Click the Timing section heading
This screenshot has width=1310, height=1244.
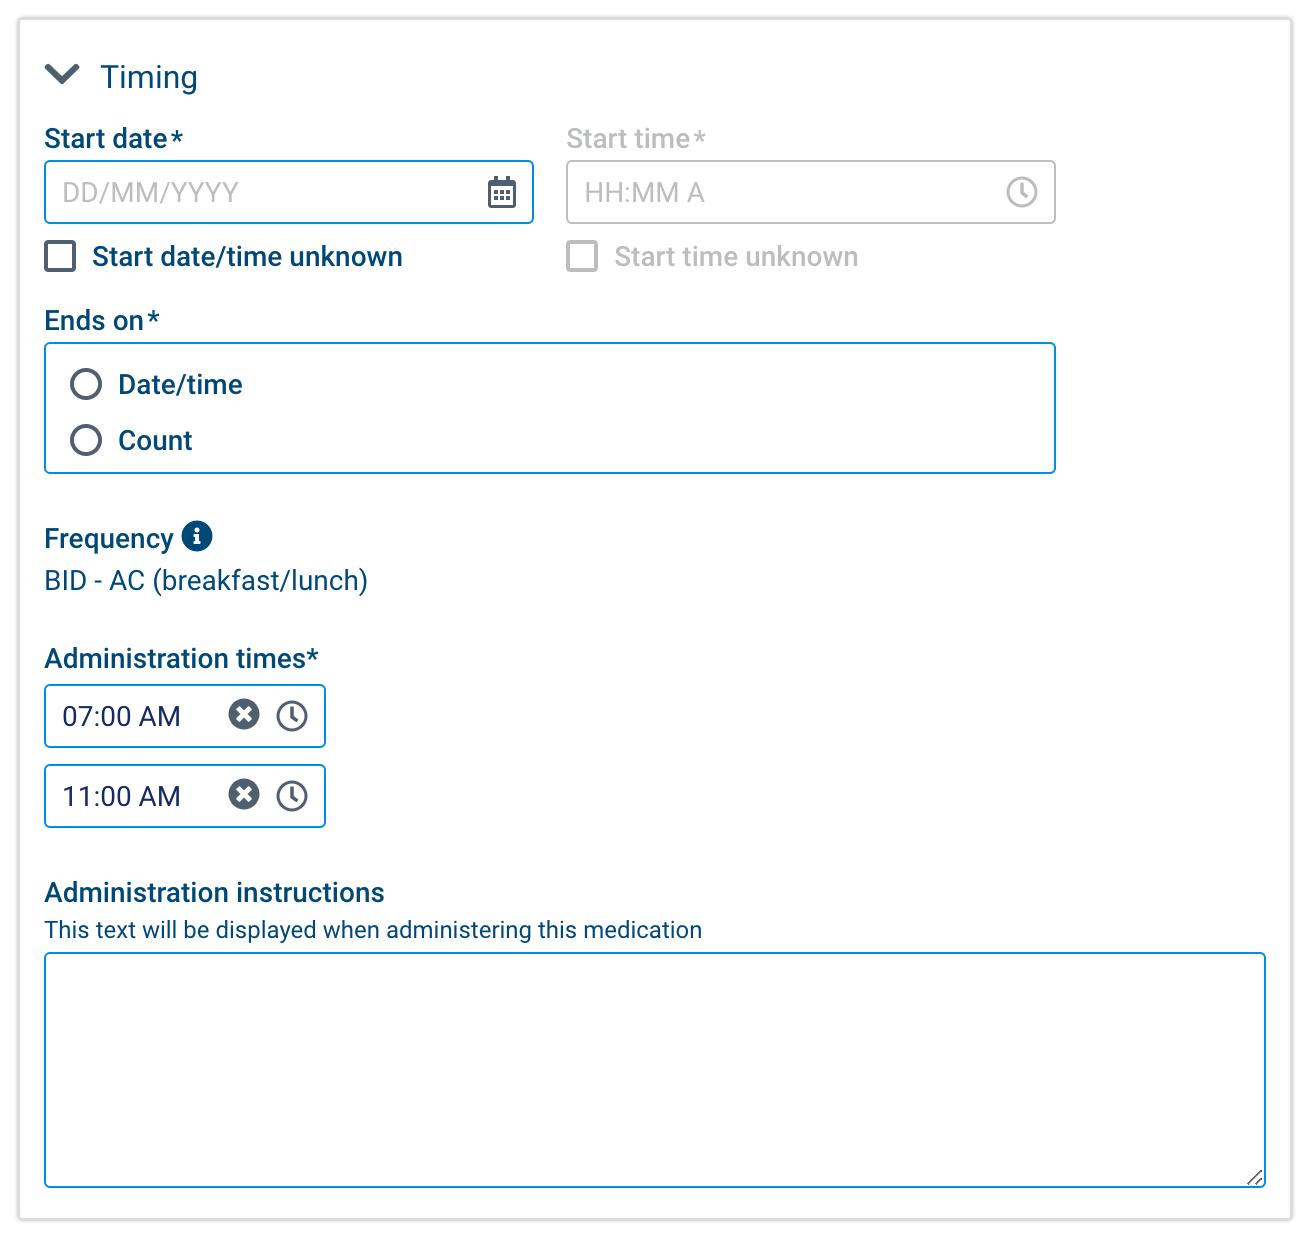pos(149,77)
